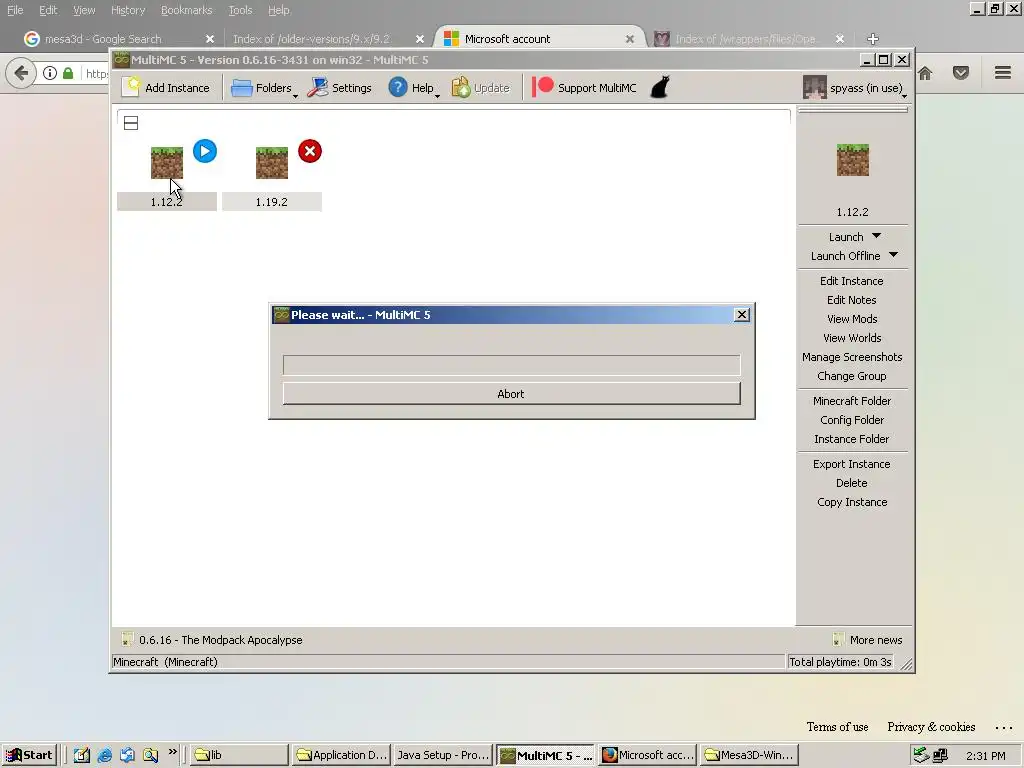Click Delete in the side panel
Screen dimensions: 1024x768
click(852, 483)
